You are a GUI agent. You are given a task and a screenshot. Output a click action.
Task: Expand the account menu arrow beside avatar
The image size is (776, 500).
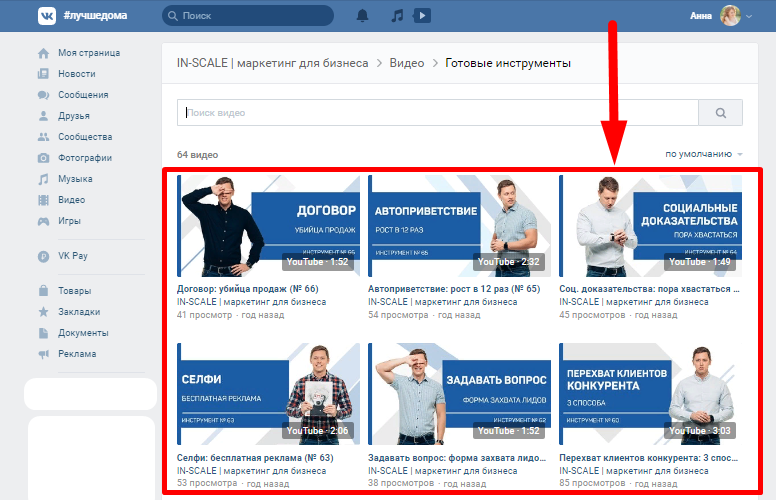pyautogui.click(x=749, y=16)
